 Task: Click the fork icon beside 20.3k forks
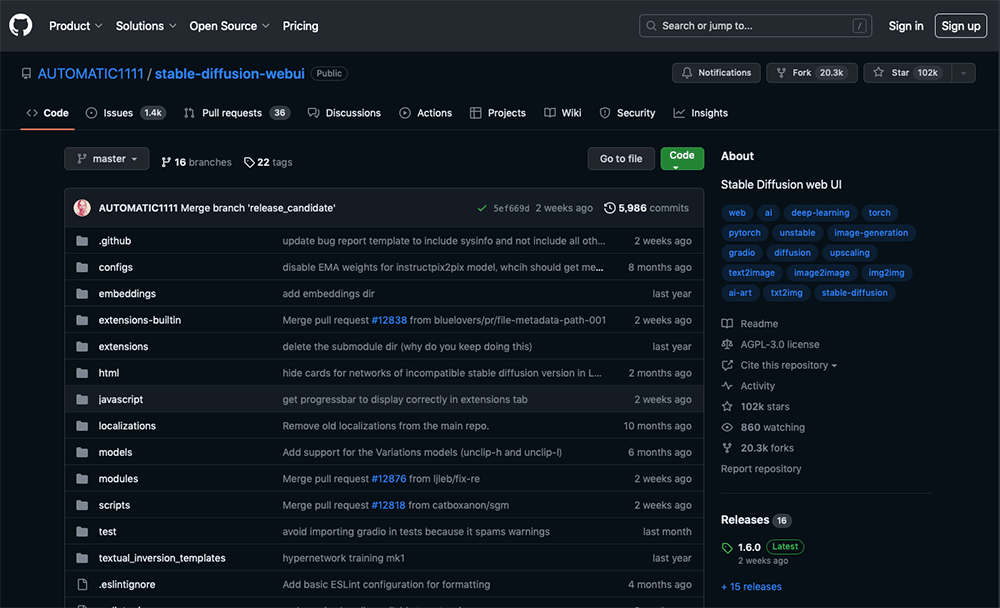727,448
